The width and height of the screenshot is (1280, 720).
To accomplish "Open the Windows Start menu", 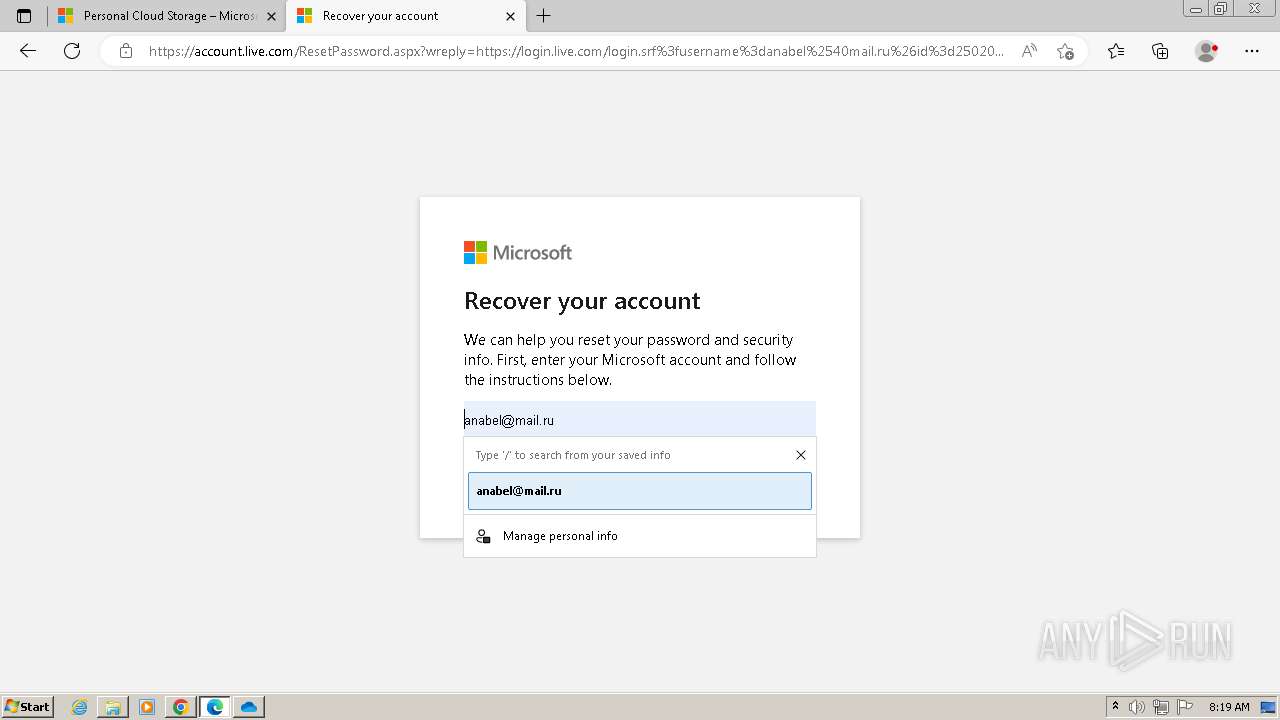I will click(28, 706).
